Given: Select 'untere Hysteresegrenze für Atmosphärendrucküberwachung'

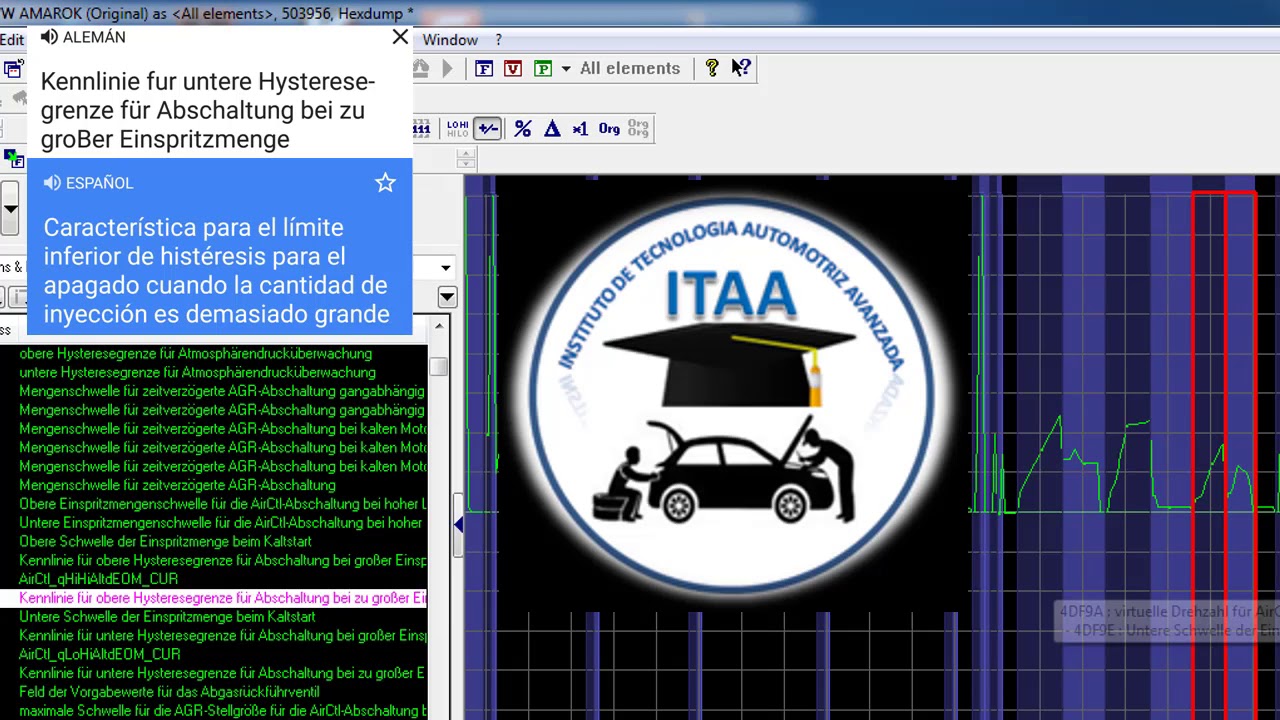Looking at the screenshot, I should point(198,372).
